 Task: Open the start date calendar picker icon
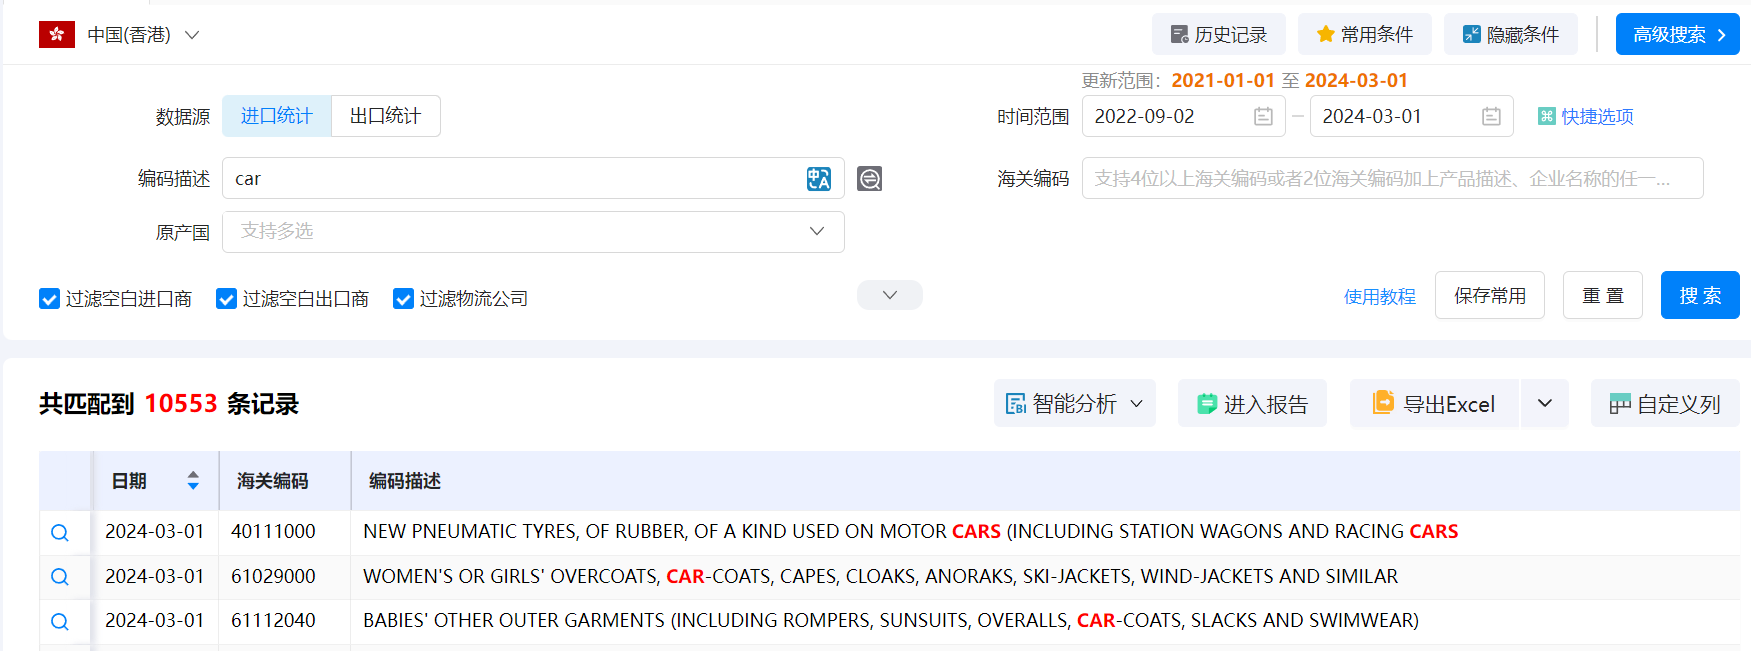(x=1263, y=117)
